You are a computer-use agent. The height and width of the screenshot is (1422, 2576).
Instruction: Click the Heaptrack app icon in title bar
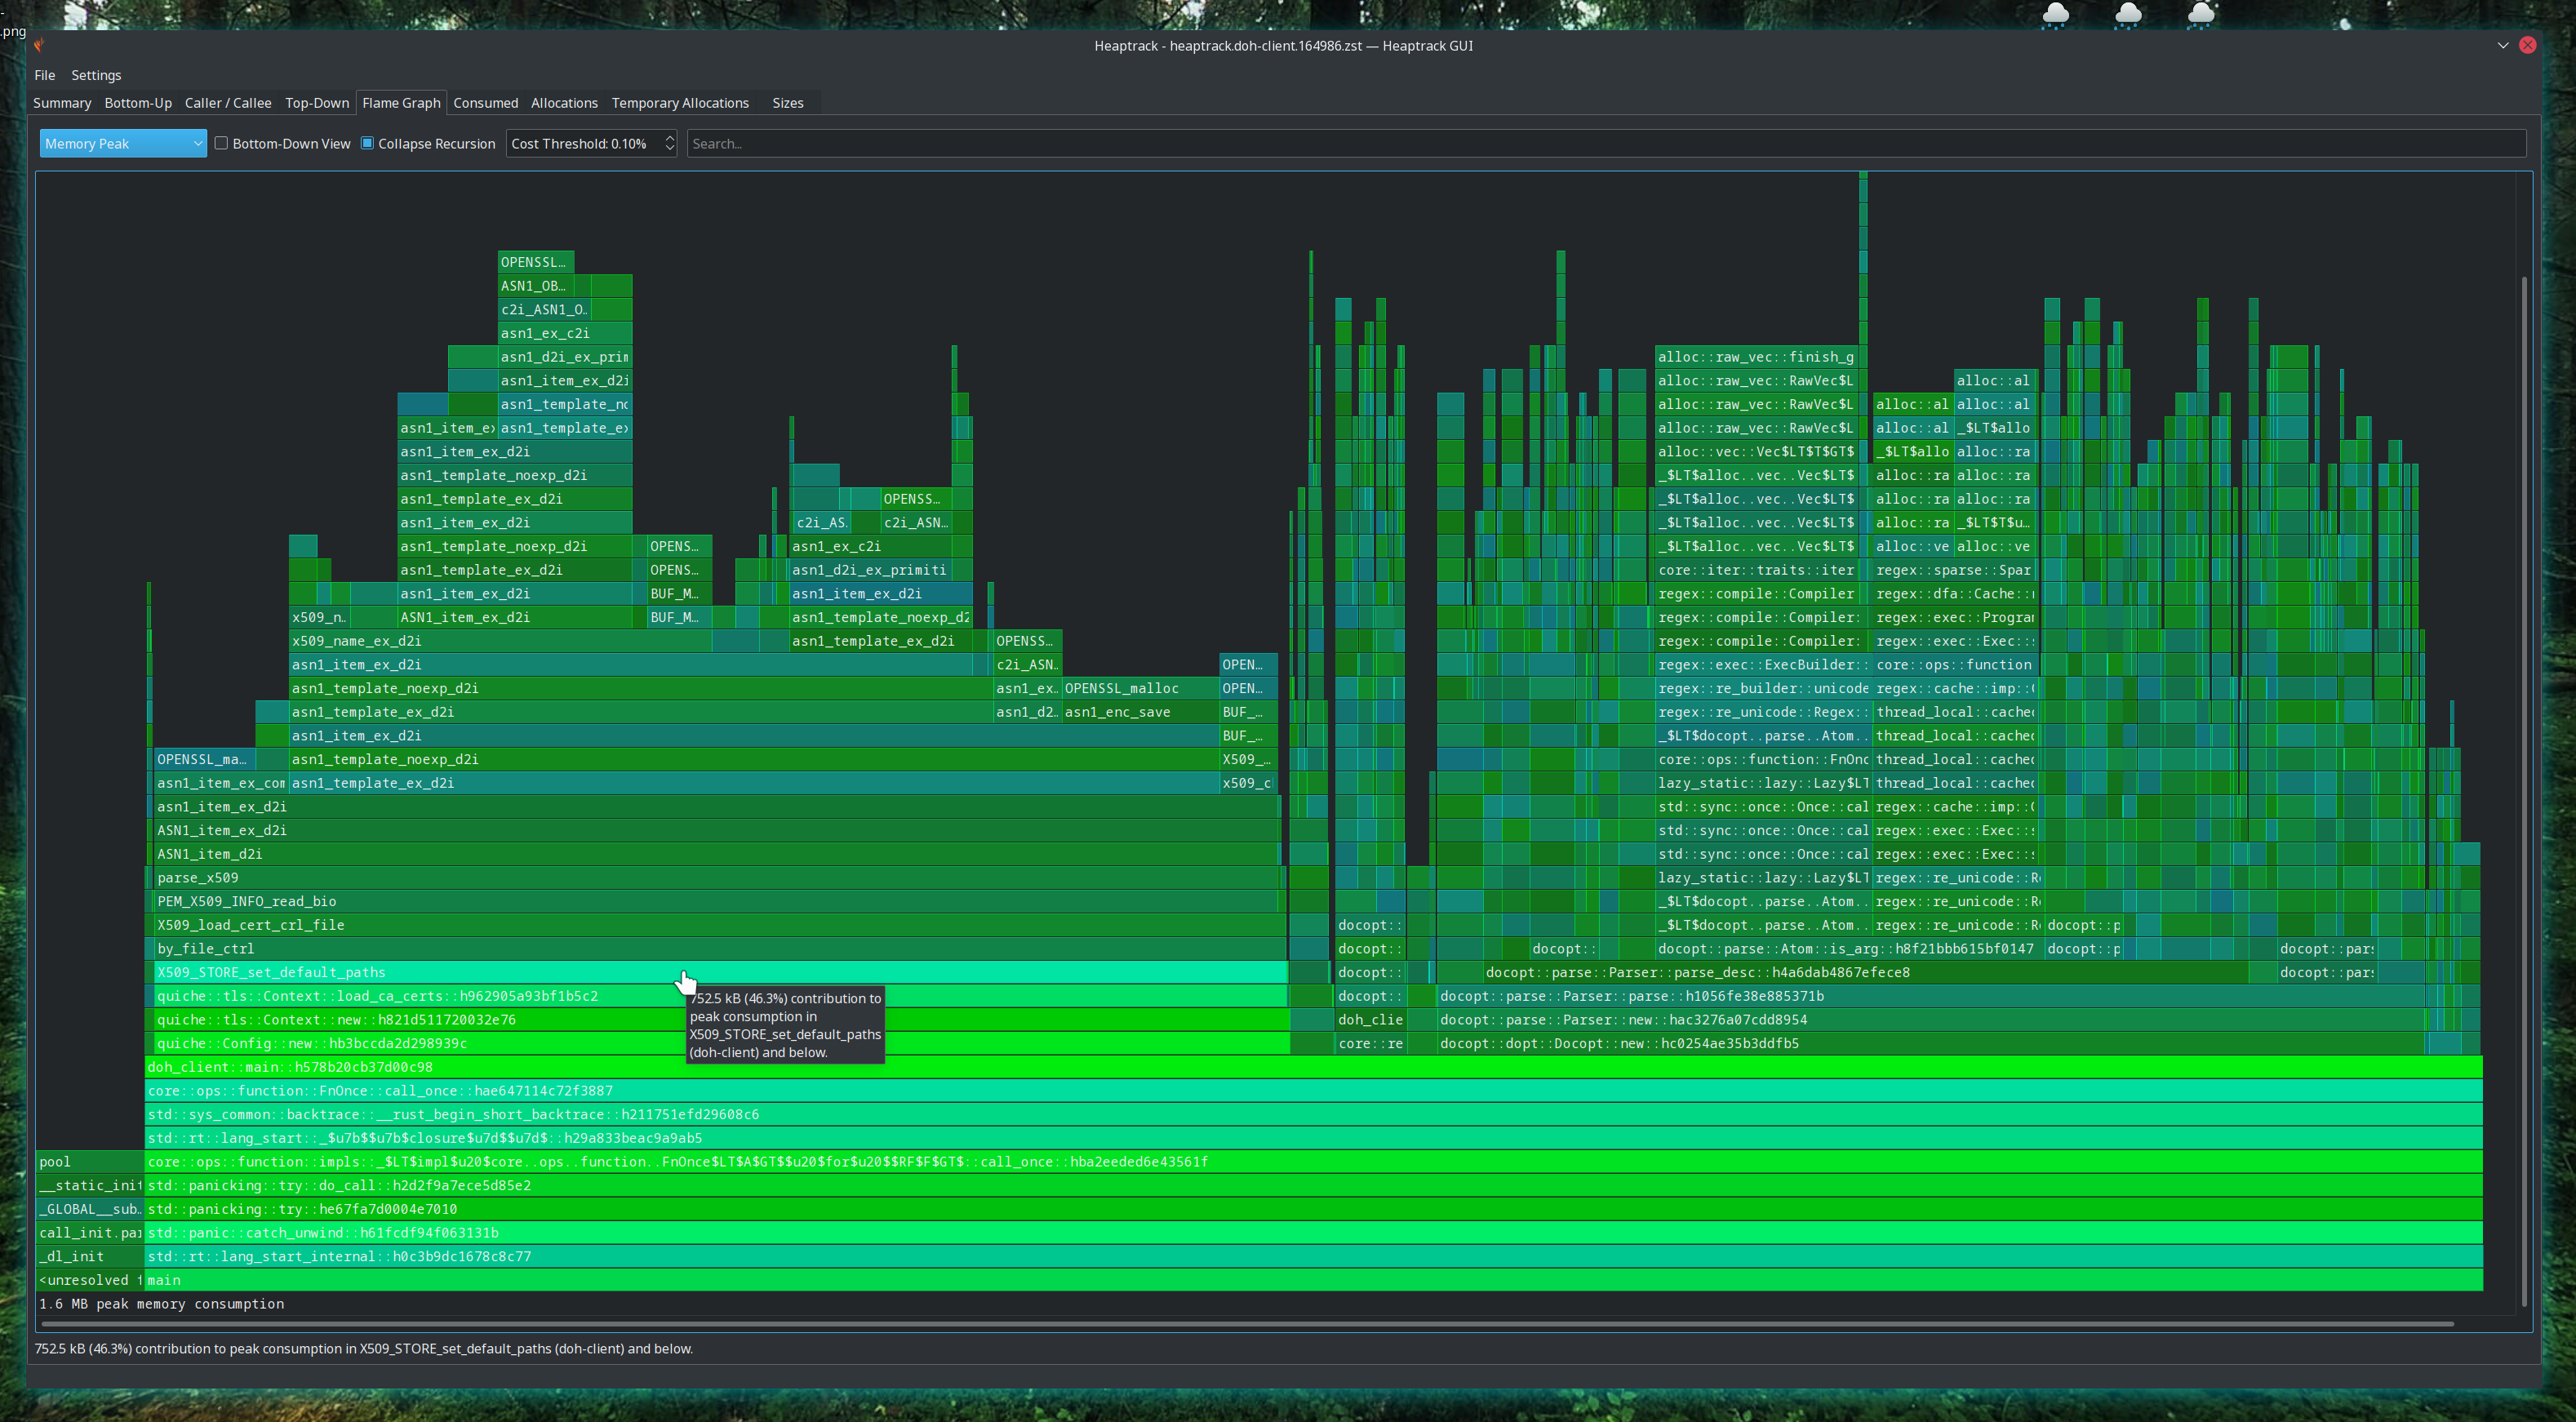point(39,45)
